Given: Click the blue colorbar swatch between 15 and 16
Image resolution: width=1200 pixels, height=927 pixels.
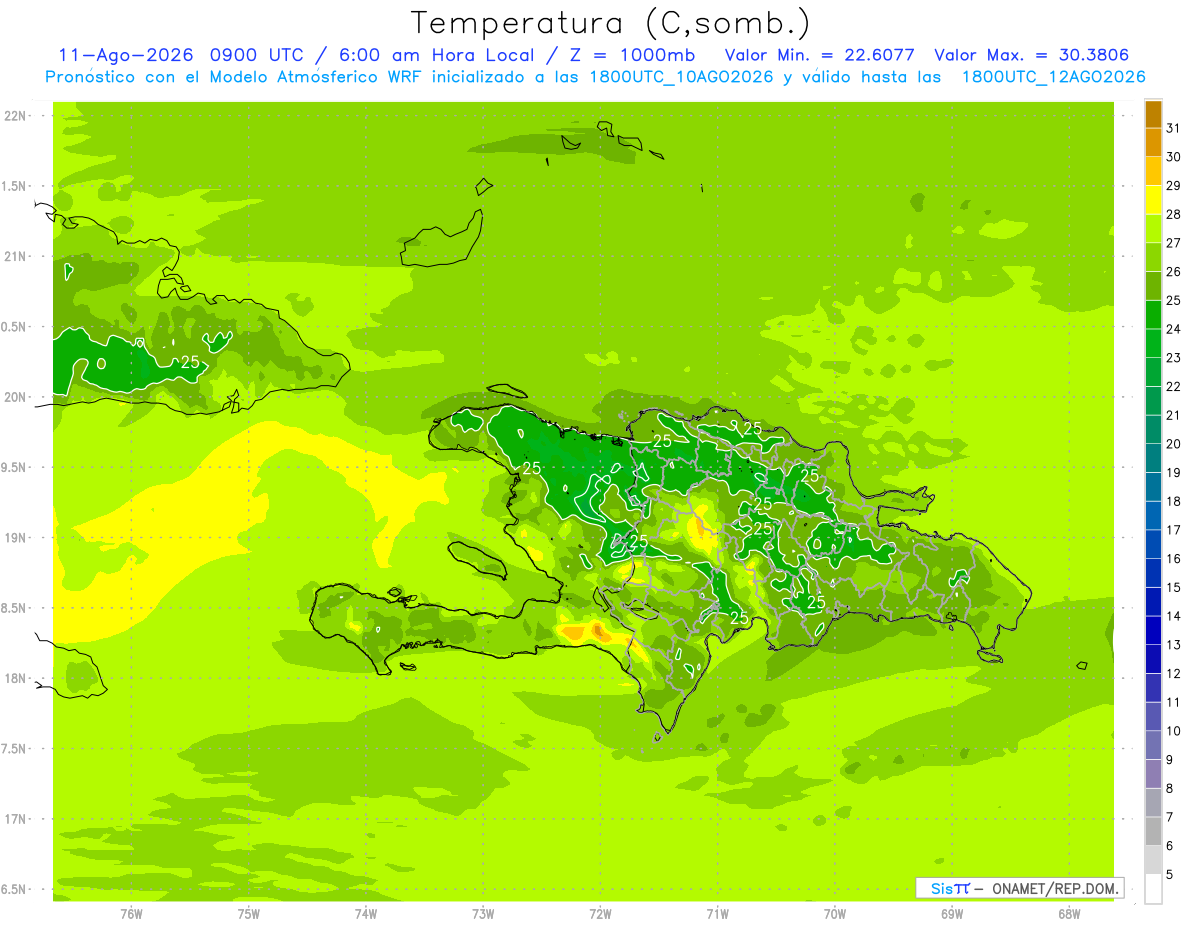Looking at the screenshot, I should [1153, 573].
